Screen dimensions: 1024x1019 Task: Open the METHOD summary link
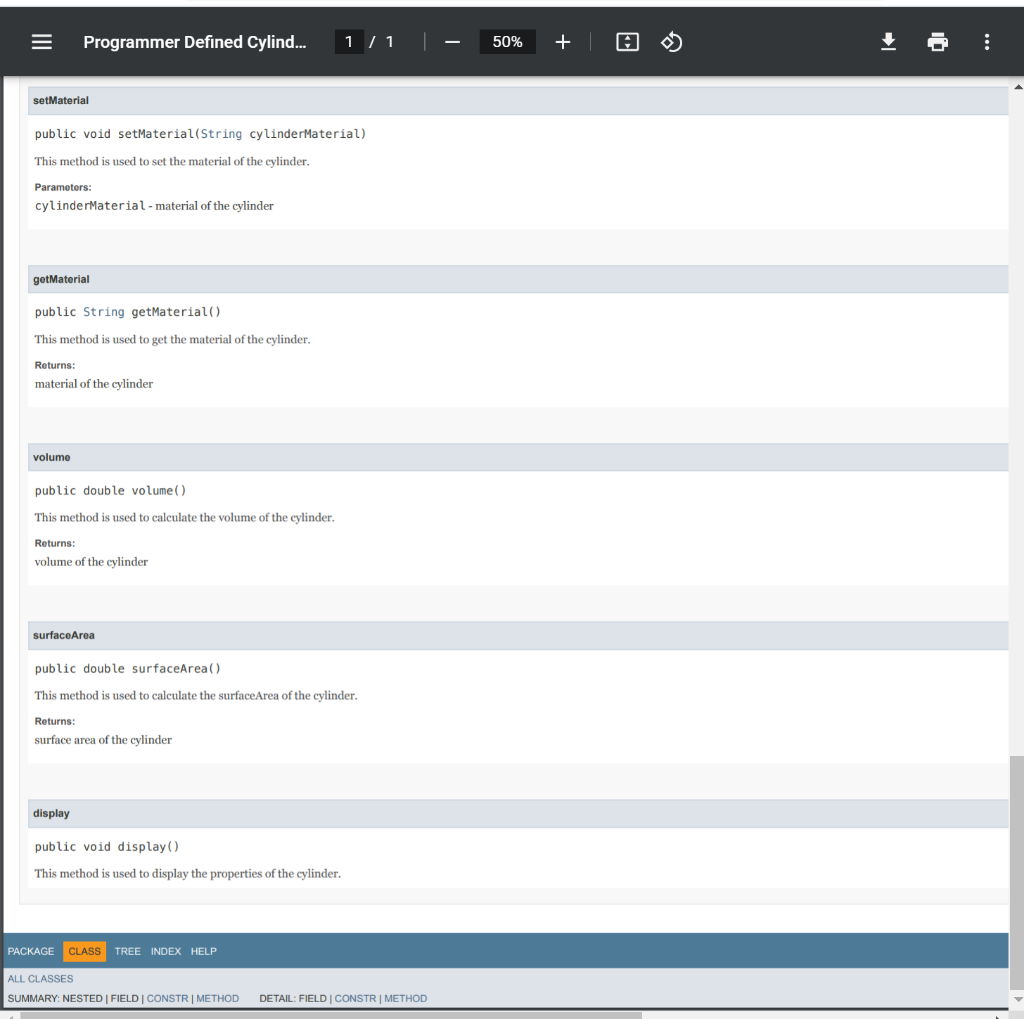[218, 998]
